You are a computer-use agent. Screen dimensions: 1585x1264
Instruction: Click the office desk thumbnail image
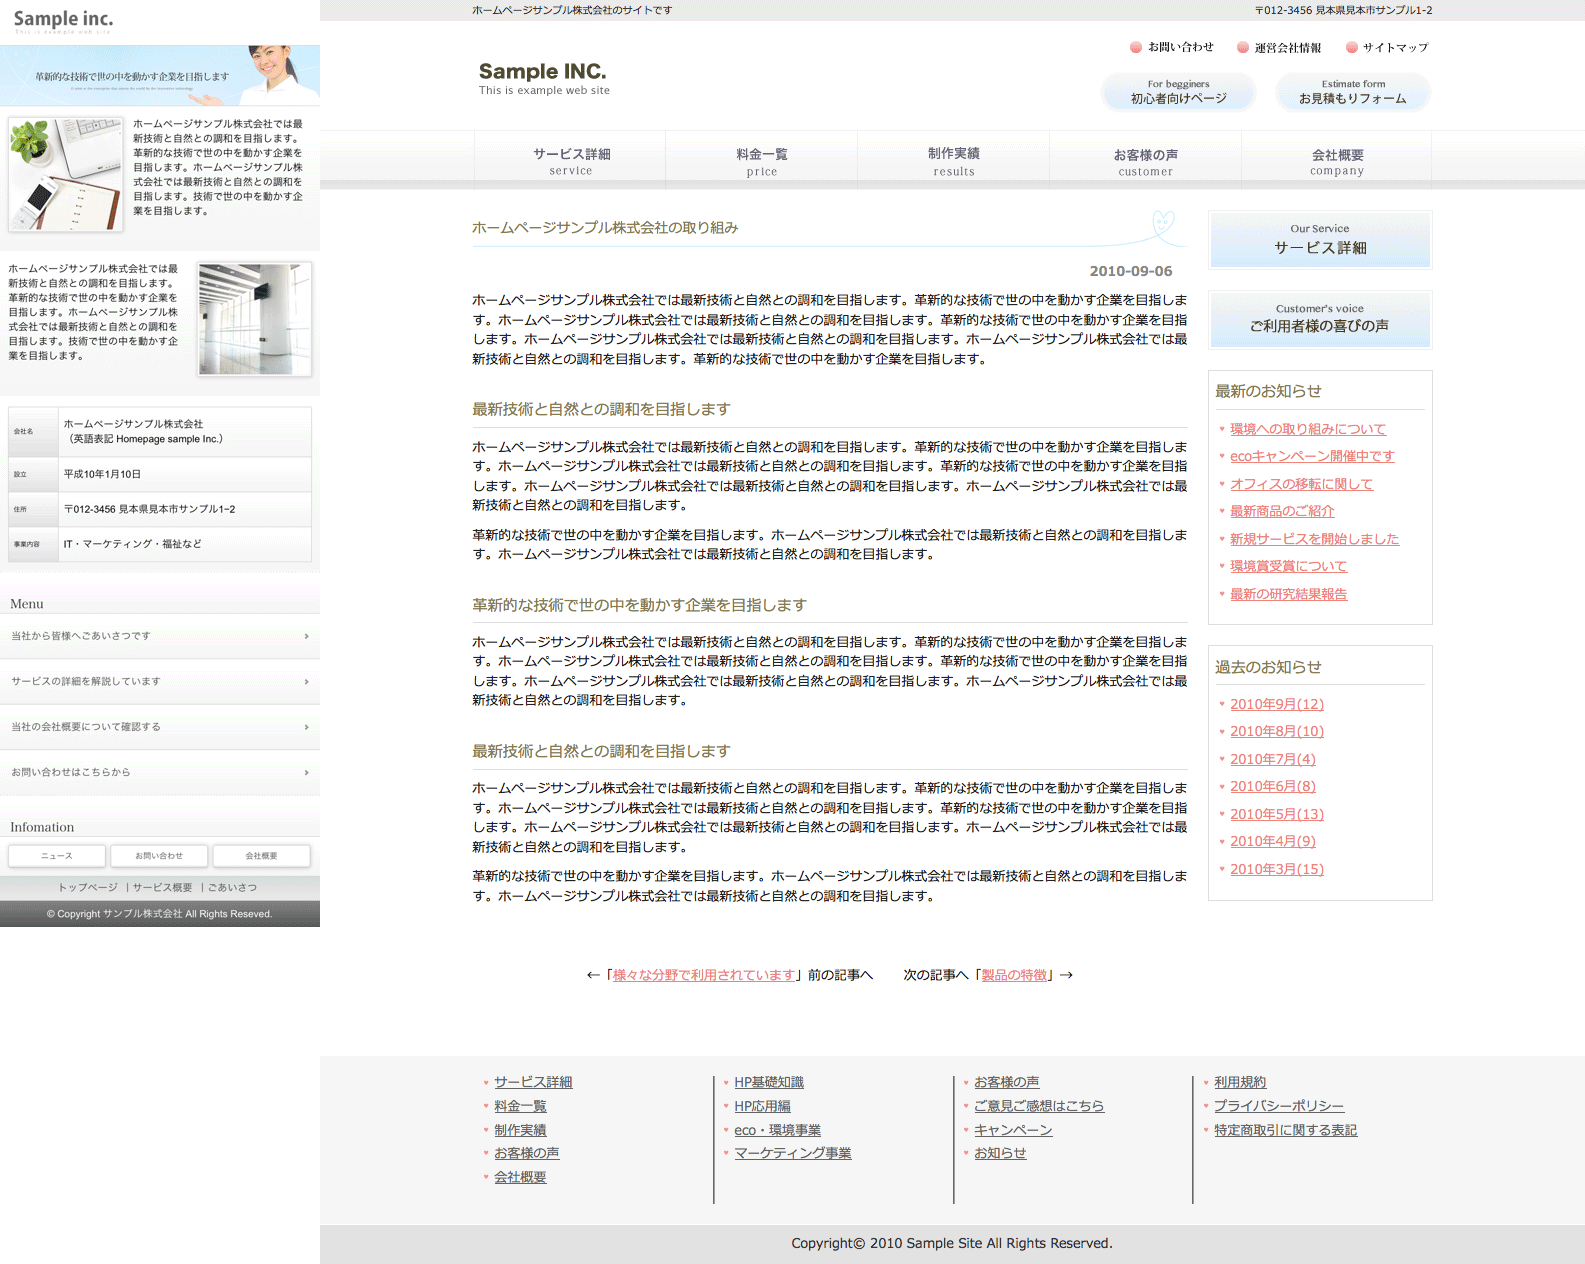pyautogui.click(x=66, y=175)
